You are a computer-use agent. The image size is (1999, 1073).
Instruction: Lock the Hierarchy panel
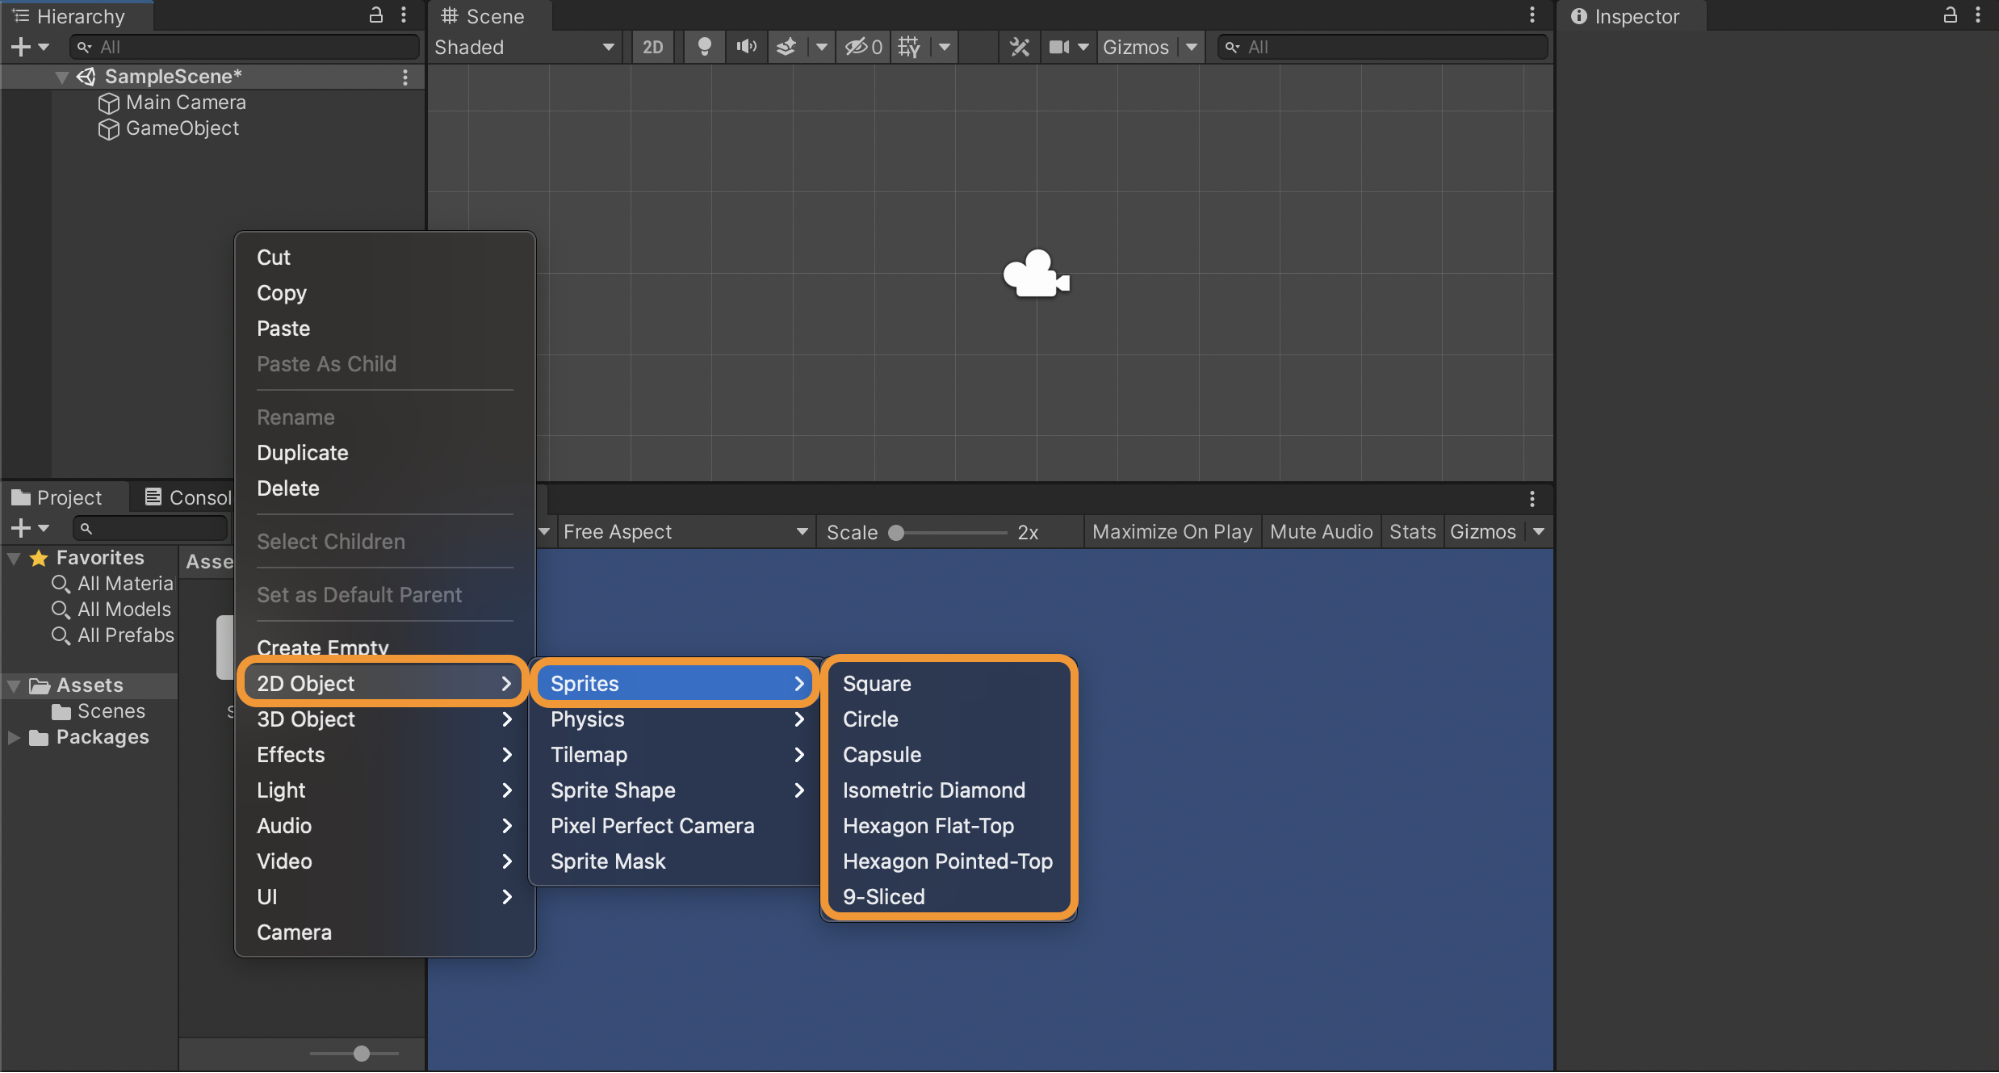pos(376,15)
